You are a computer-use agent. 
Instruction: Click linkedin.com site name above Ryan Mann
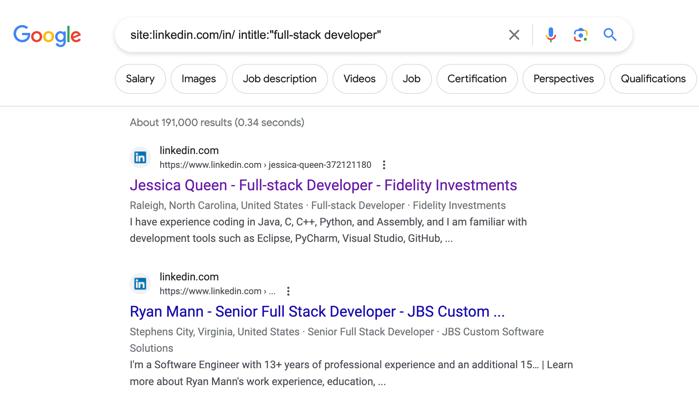tap(189, 277)
